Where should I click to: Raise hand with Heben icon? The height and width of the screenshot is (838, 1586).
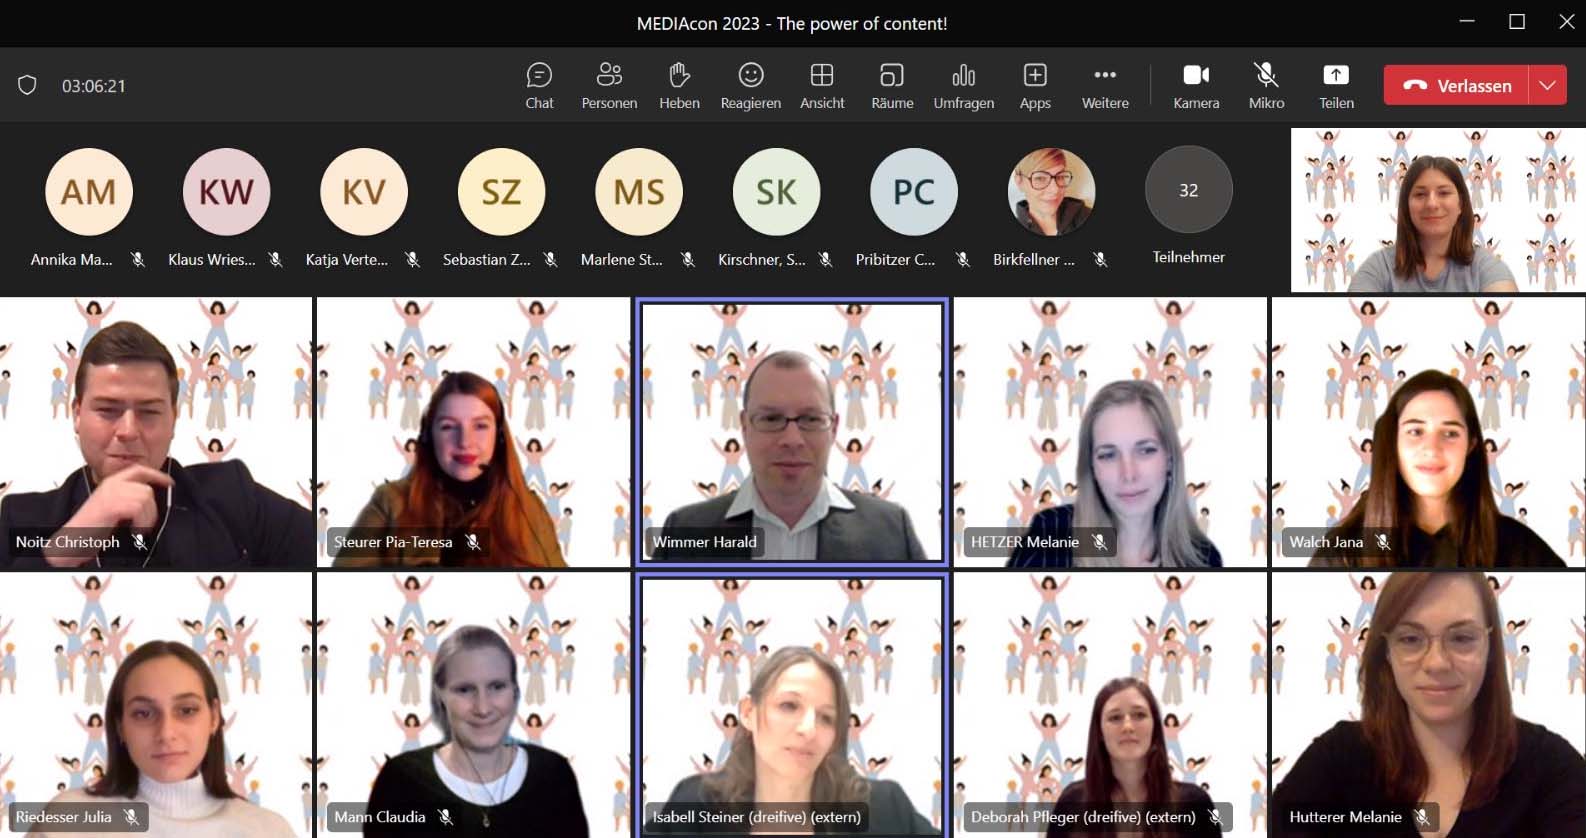[679, 86]
